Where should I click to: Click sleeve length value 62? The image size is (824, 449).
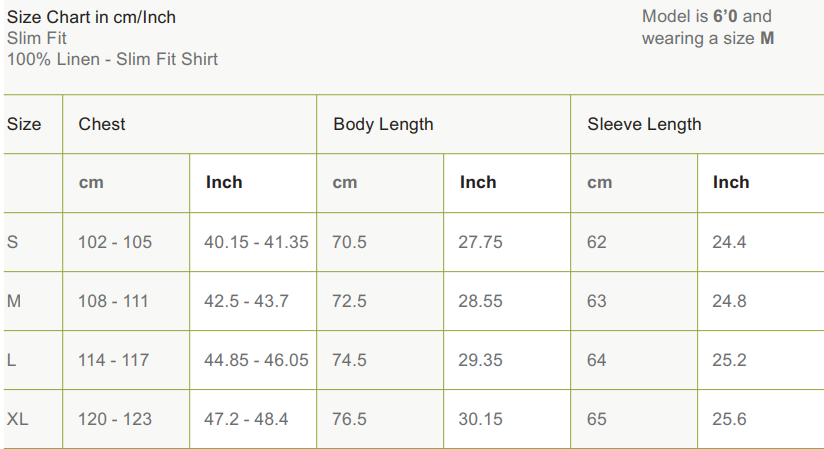click(x=597, y=242)
